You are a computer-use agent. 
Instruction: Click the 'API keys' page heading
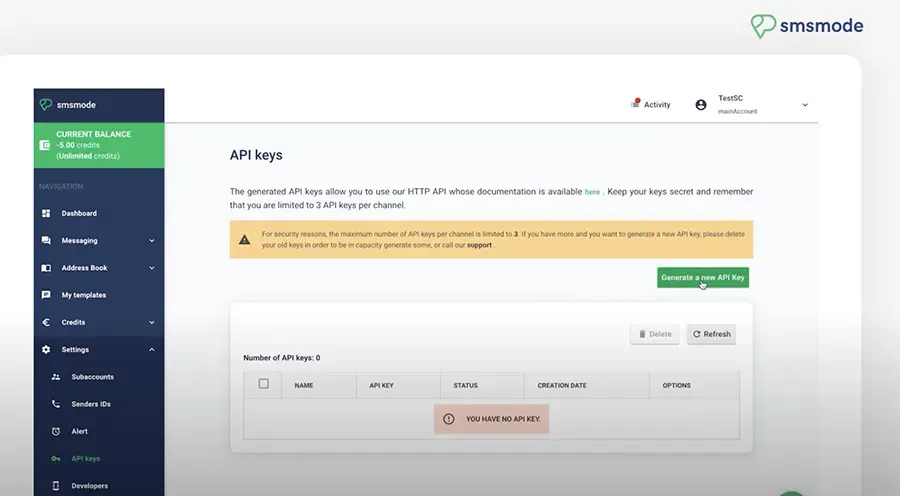256,155
